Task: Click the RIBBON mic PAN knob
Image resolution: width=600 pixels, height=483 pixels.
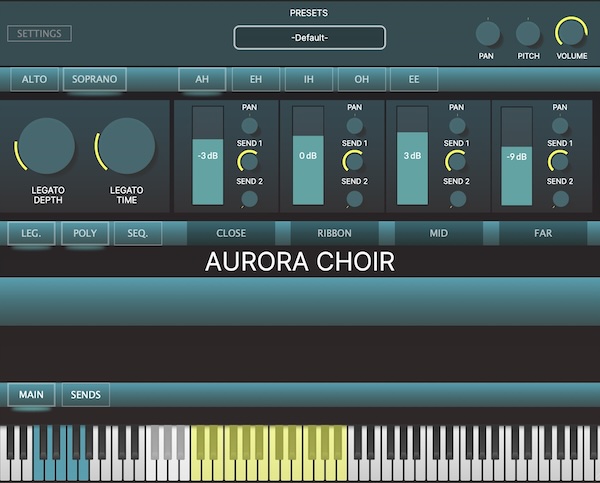Action: coord(354,126)
